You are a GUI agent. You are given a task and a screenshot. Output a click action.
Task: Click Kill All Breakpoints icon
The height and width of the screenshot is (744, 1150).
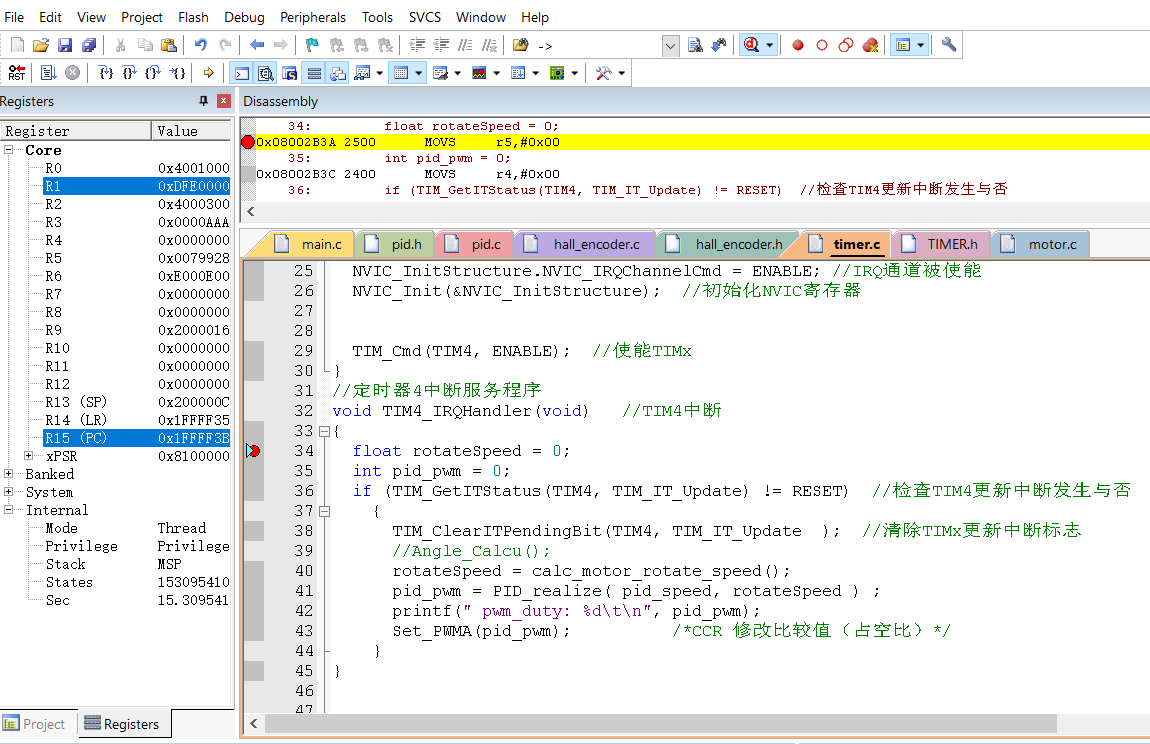point(870,45)
